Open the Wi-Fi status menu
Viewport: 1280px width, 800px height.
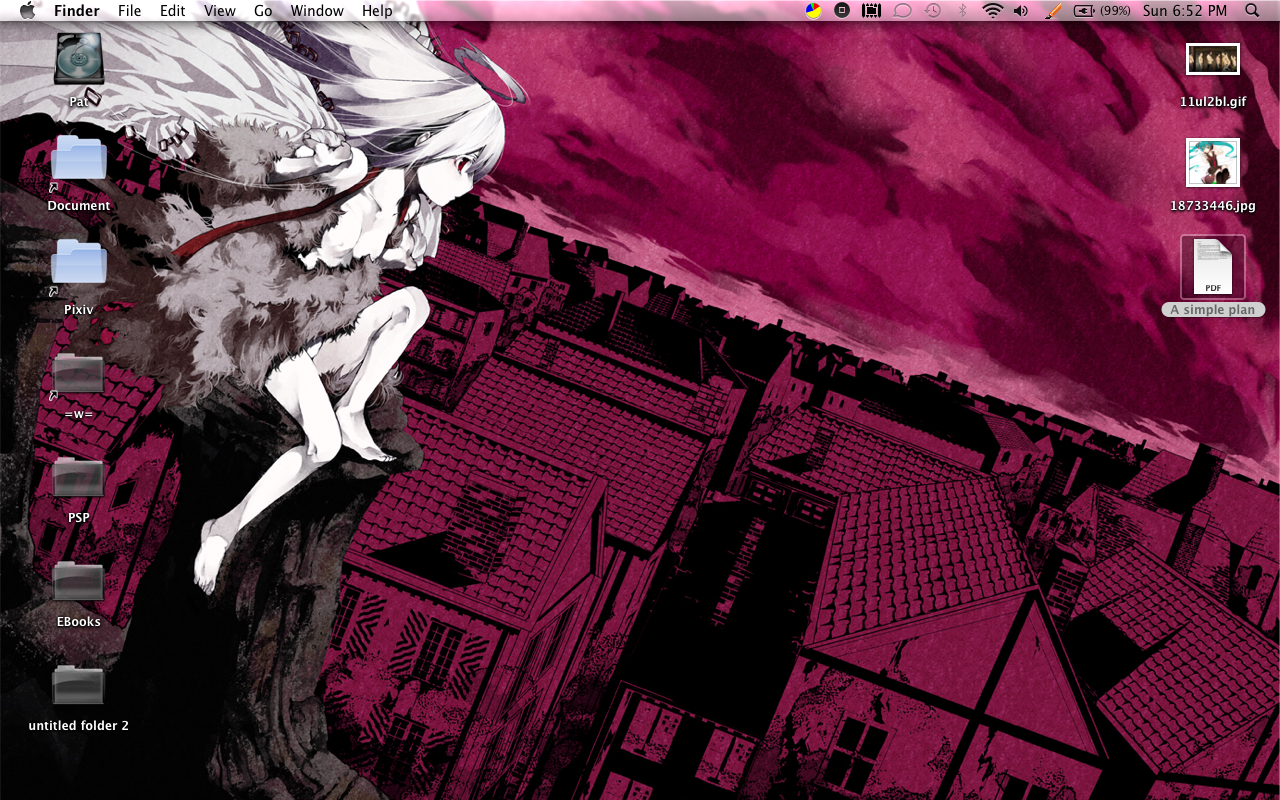click(x=992, y=11)
